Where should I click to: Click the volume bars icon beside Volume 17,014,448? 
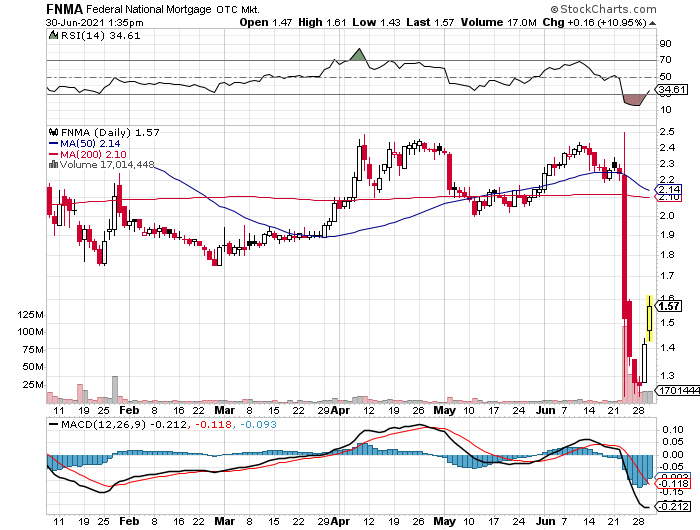pyautogui.click(x=54, y=165)
